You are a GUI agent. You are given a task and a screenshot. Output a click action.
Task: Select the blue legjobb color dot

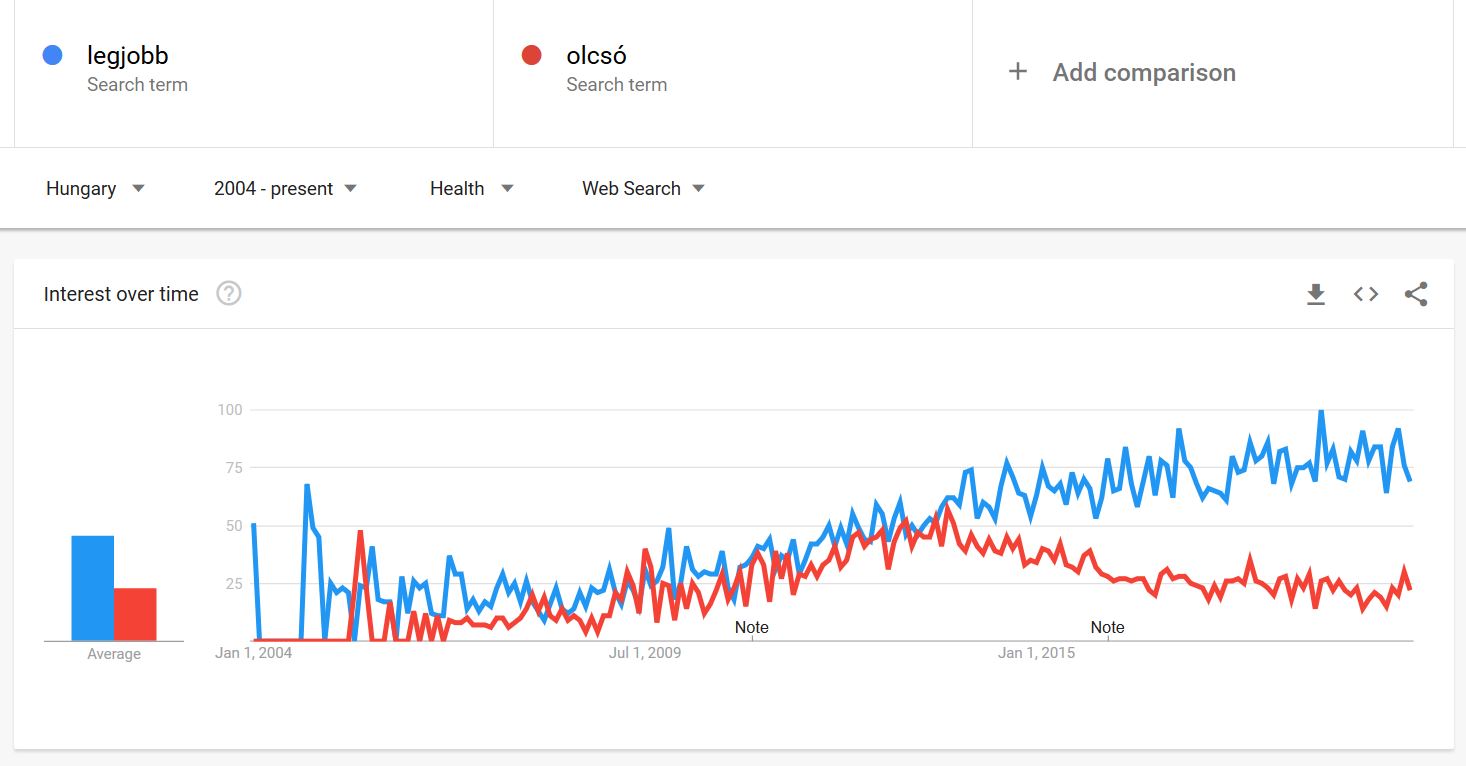[x=53, y=55]
